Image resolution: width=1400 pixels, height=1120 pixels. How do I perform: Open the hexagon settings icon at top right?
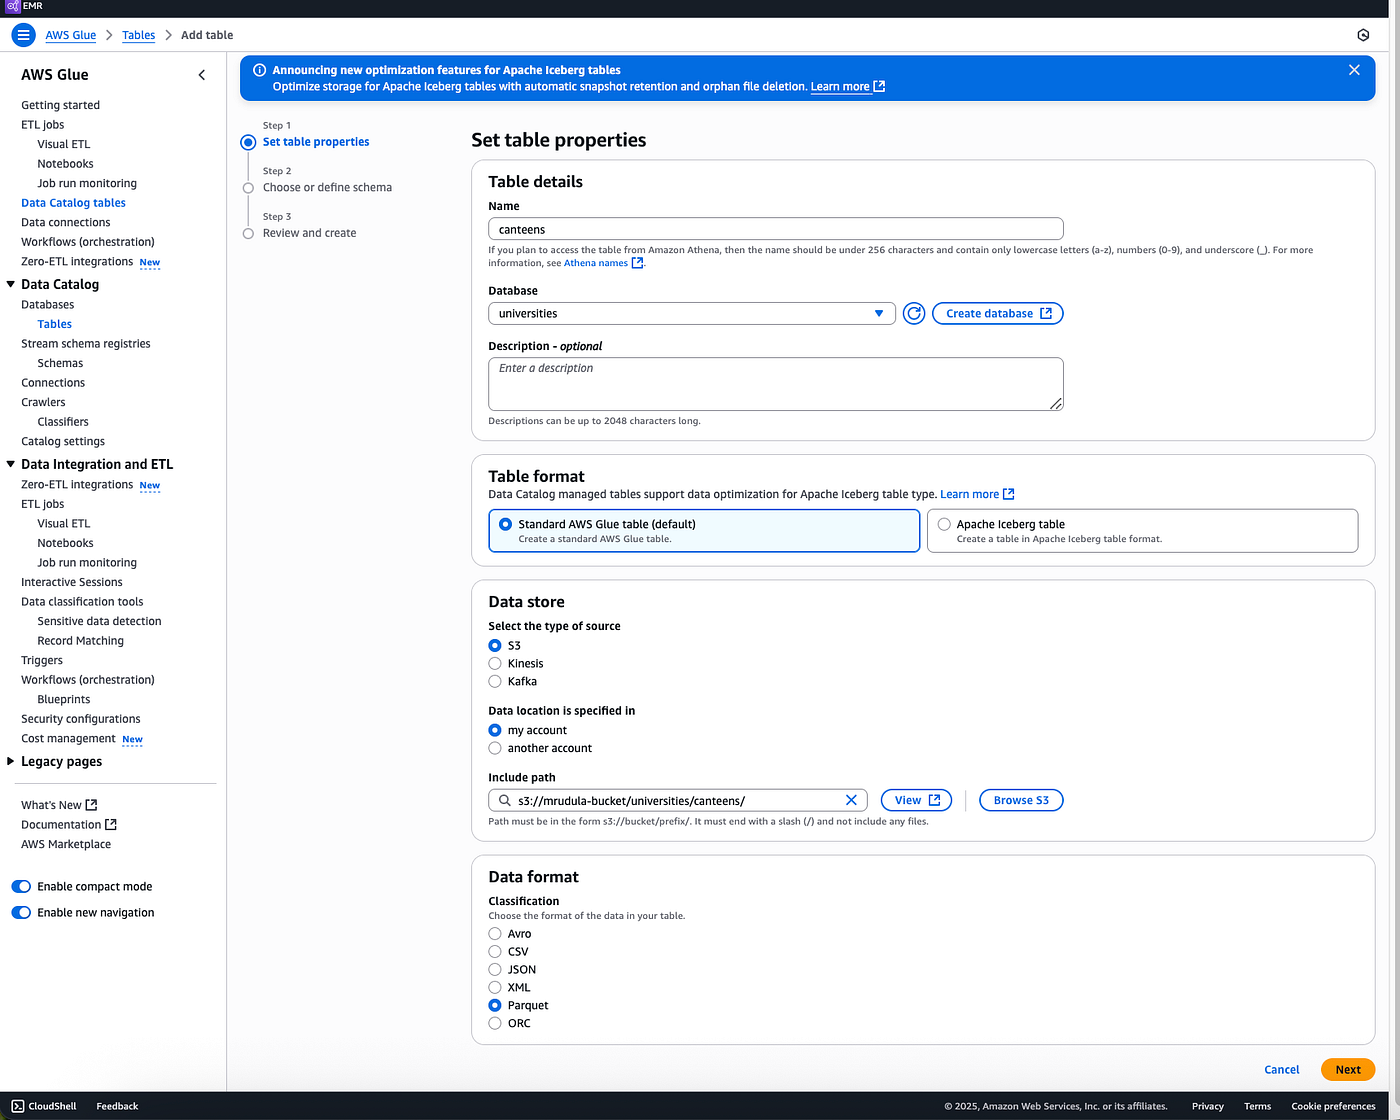pos(1363,35)
